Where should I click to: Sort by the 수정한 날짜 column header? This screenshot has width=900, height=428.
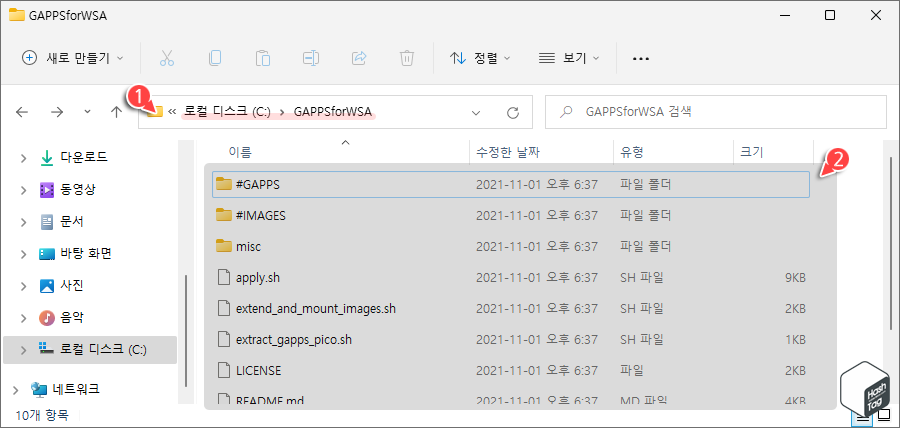(x=507, y=153)
